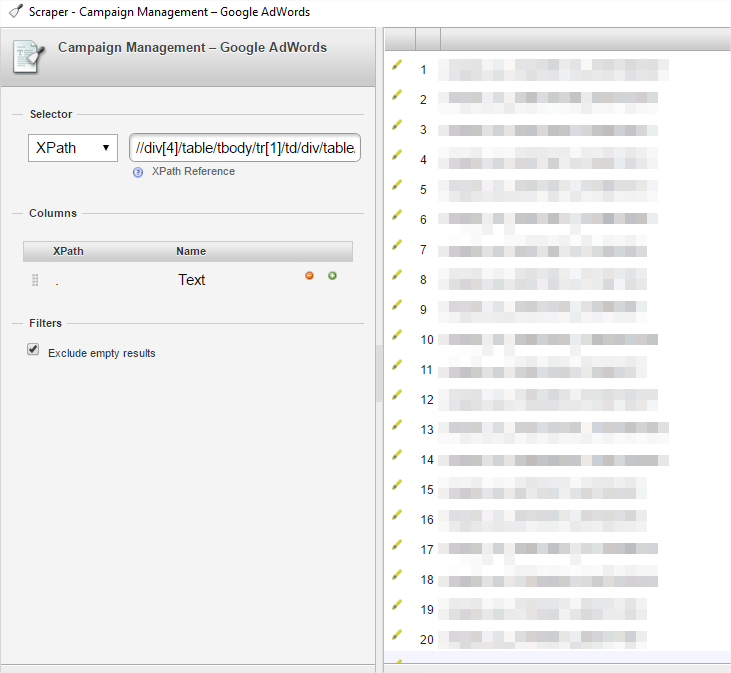Click the XPath Reference help icon

click(x=138, y=172)
